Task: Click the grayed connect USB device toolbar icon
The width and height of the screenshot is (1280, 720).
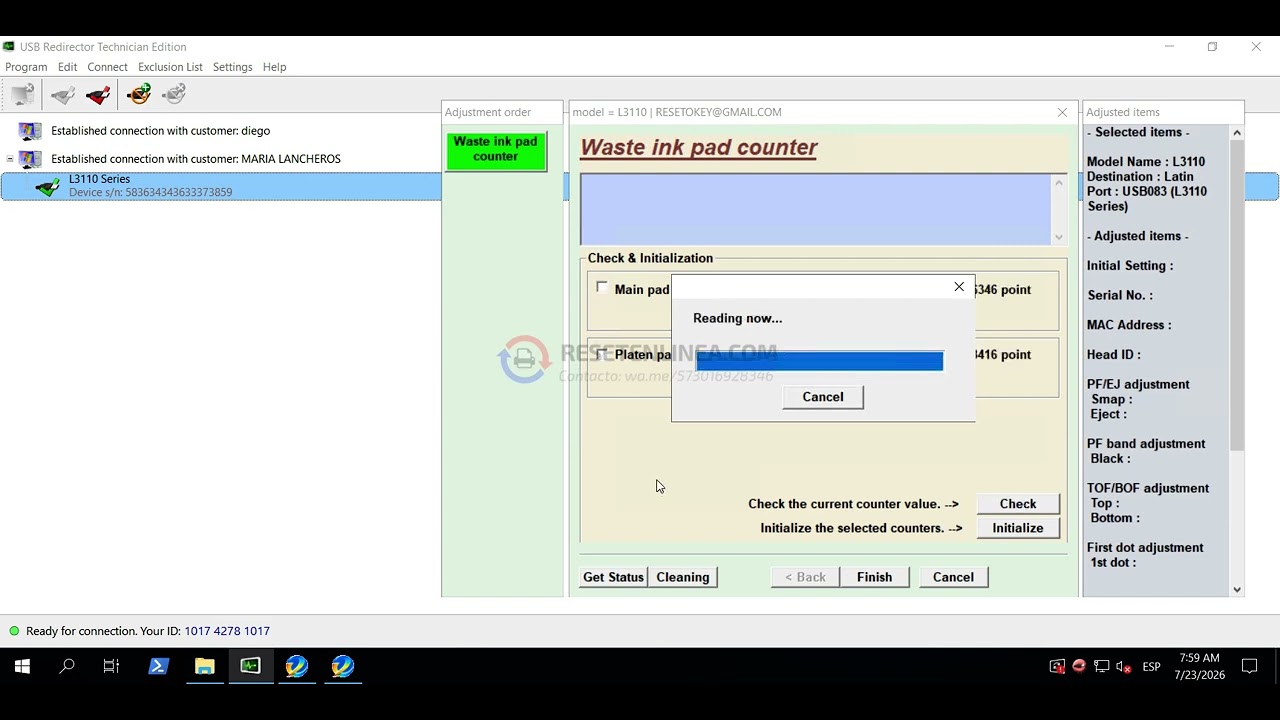Action: 63,94
